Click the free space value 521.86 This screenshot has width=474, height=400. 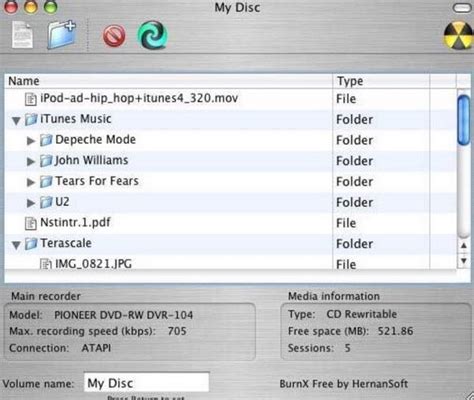pyautogui.click(x=395, y=331)
